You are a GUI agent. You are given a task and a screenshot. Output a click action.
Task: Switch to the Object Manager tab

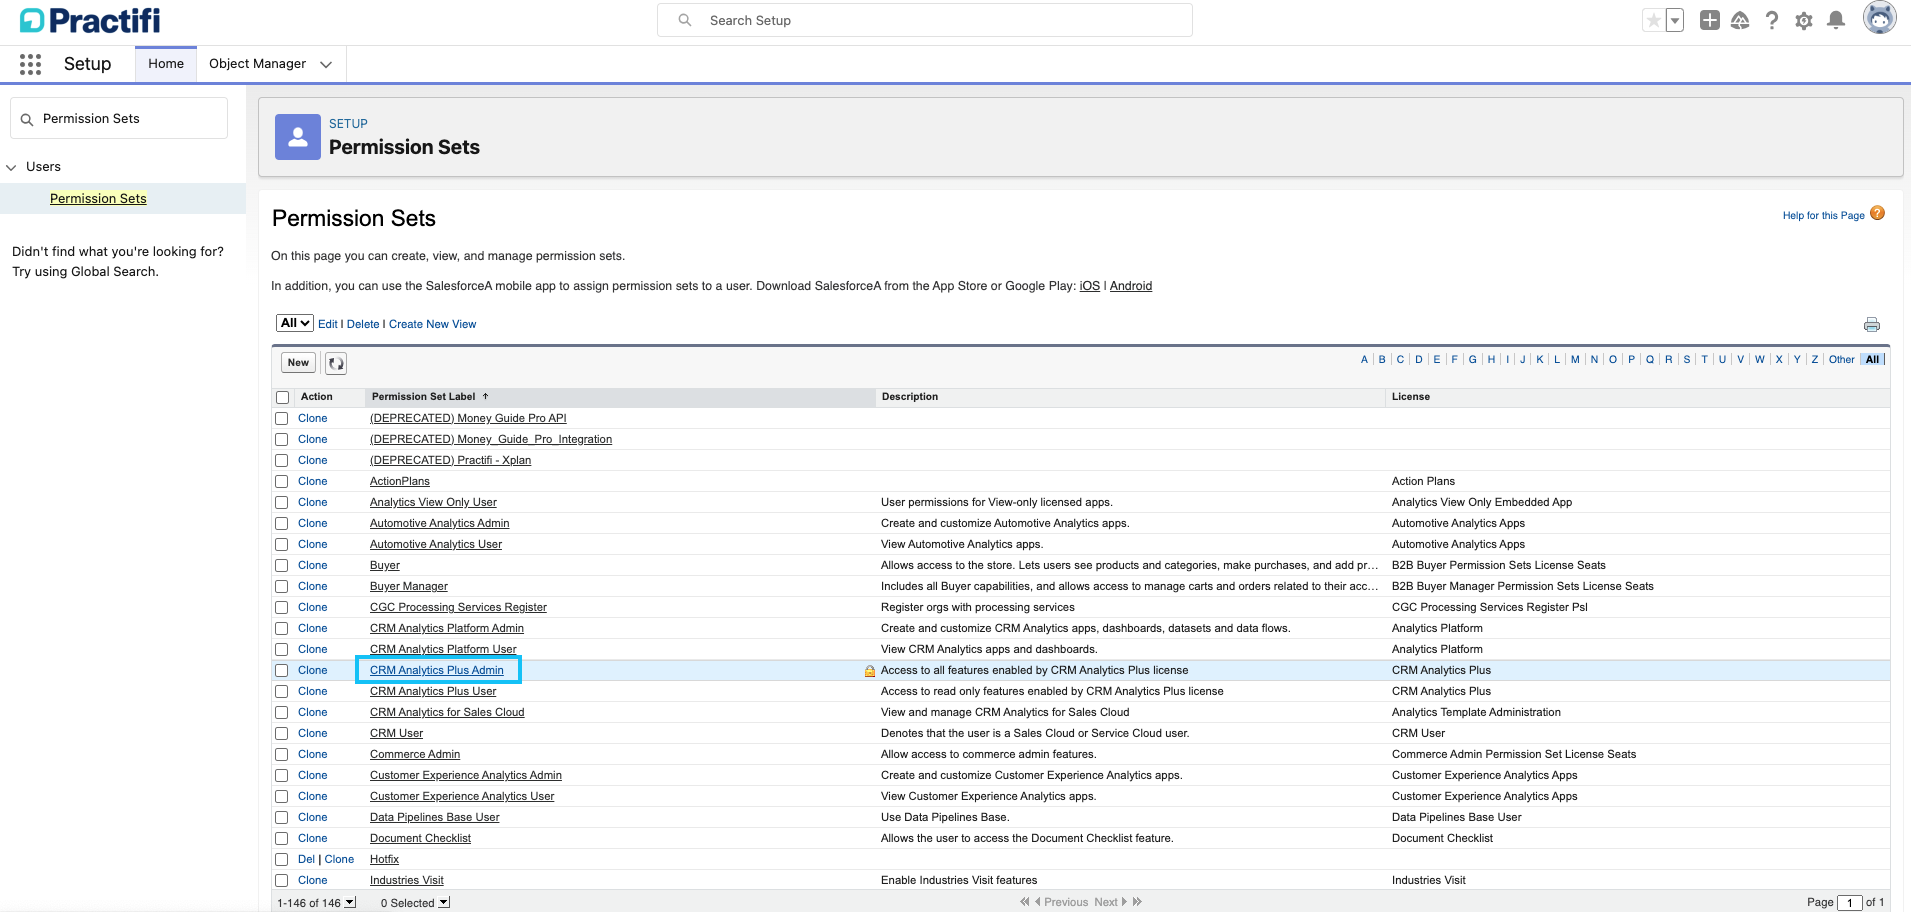257,64
